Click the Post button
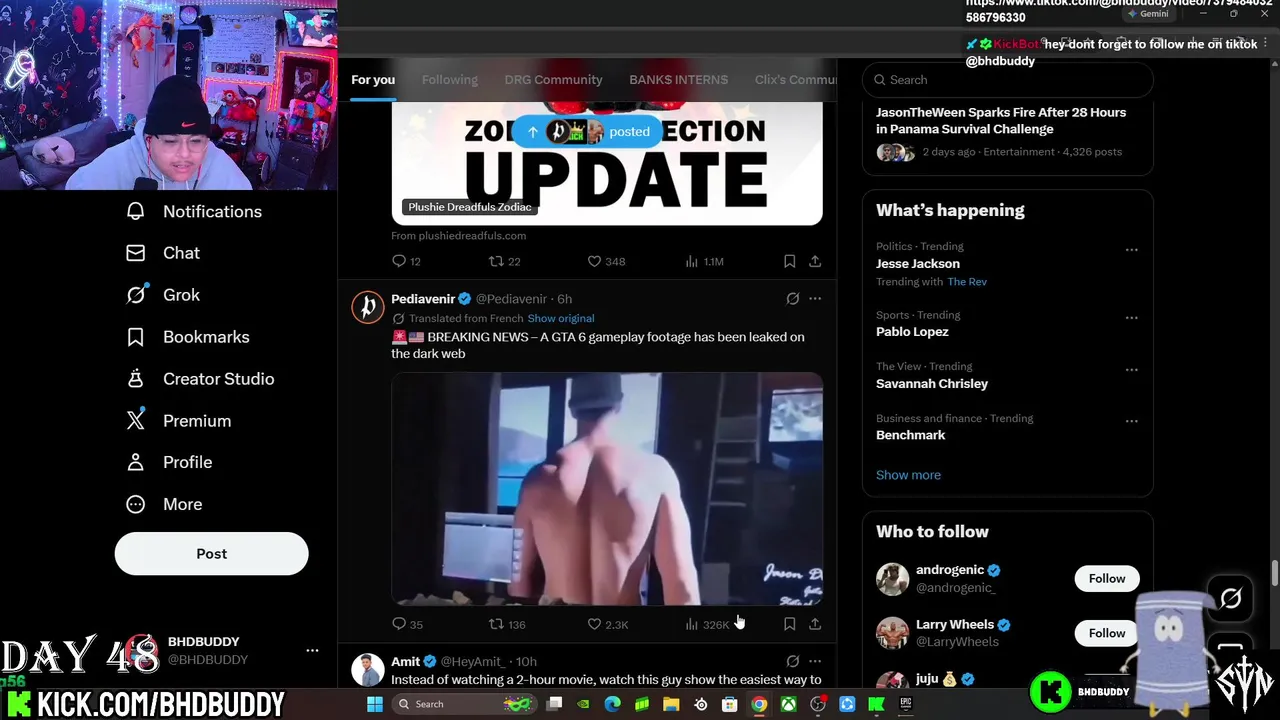 (x=211, y=553)
